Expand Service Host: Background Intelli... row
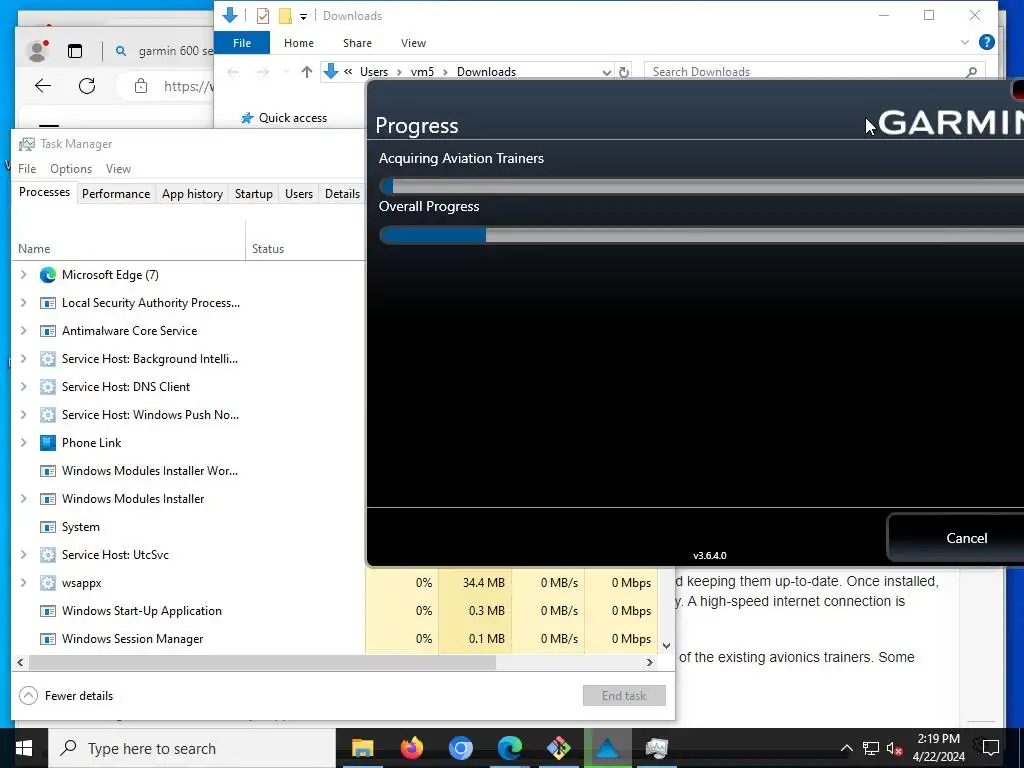The image size is (1024, 768). coord(24,359)
